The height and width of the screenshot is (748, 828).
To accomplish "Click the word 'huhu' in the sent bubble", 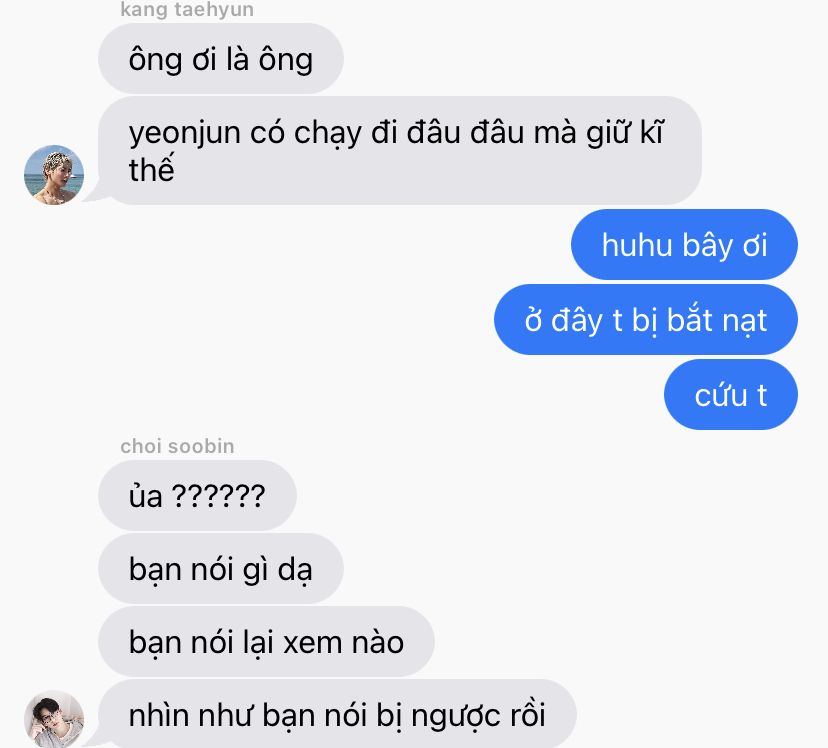I will tap(637, 245).
